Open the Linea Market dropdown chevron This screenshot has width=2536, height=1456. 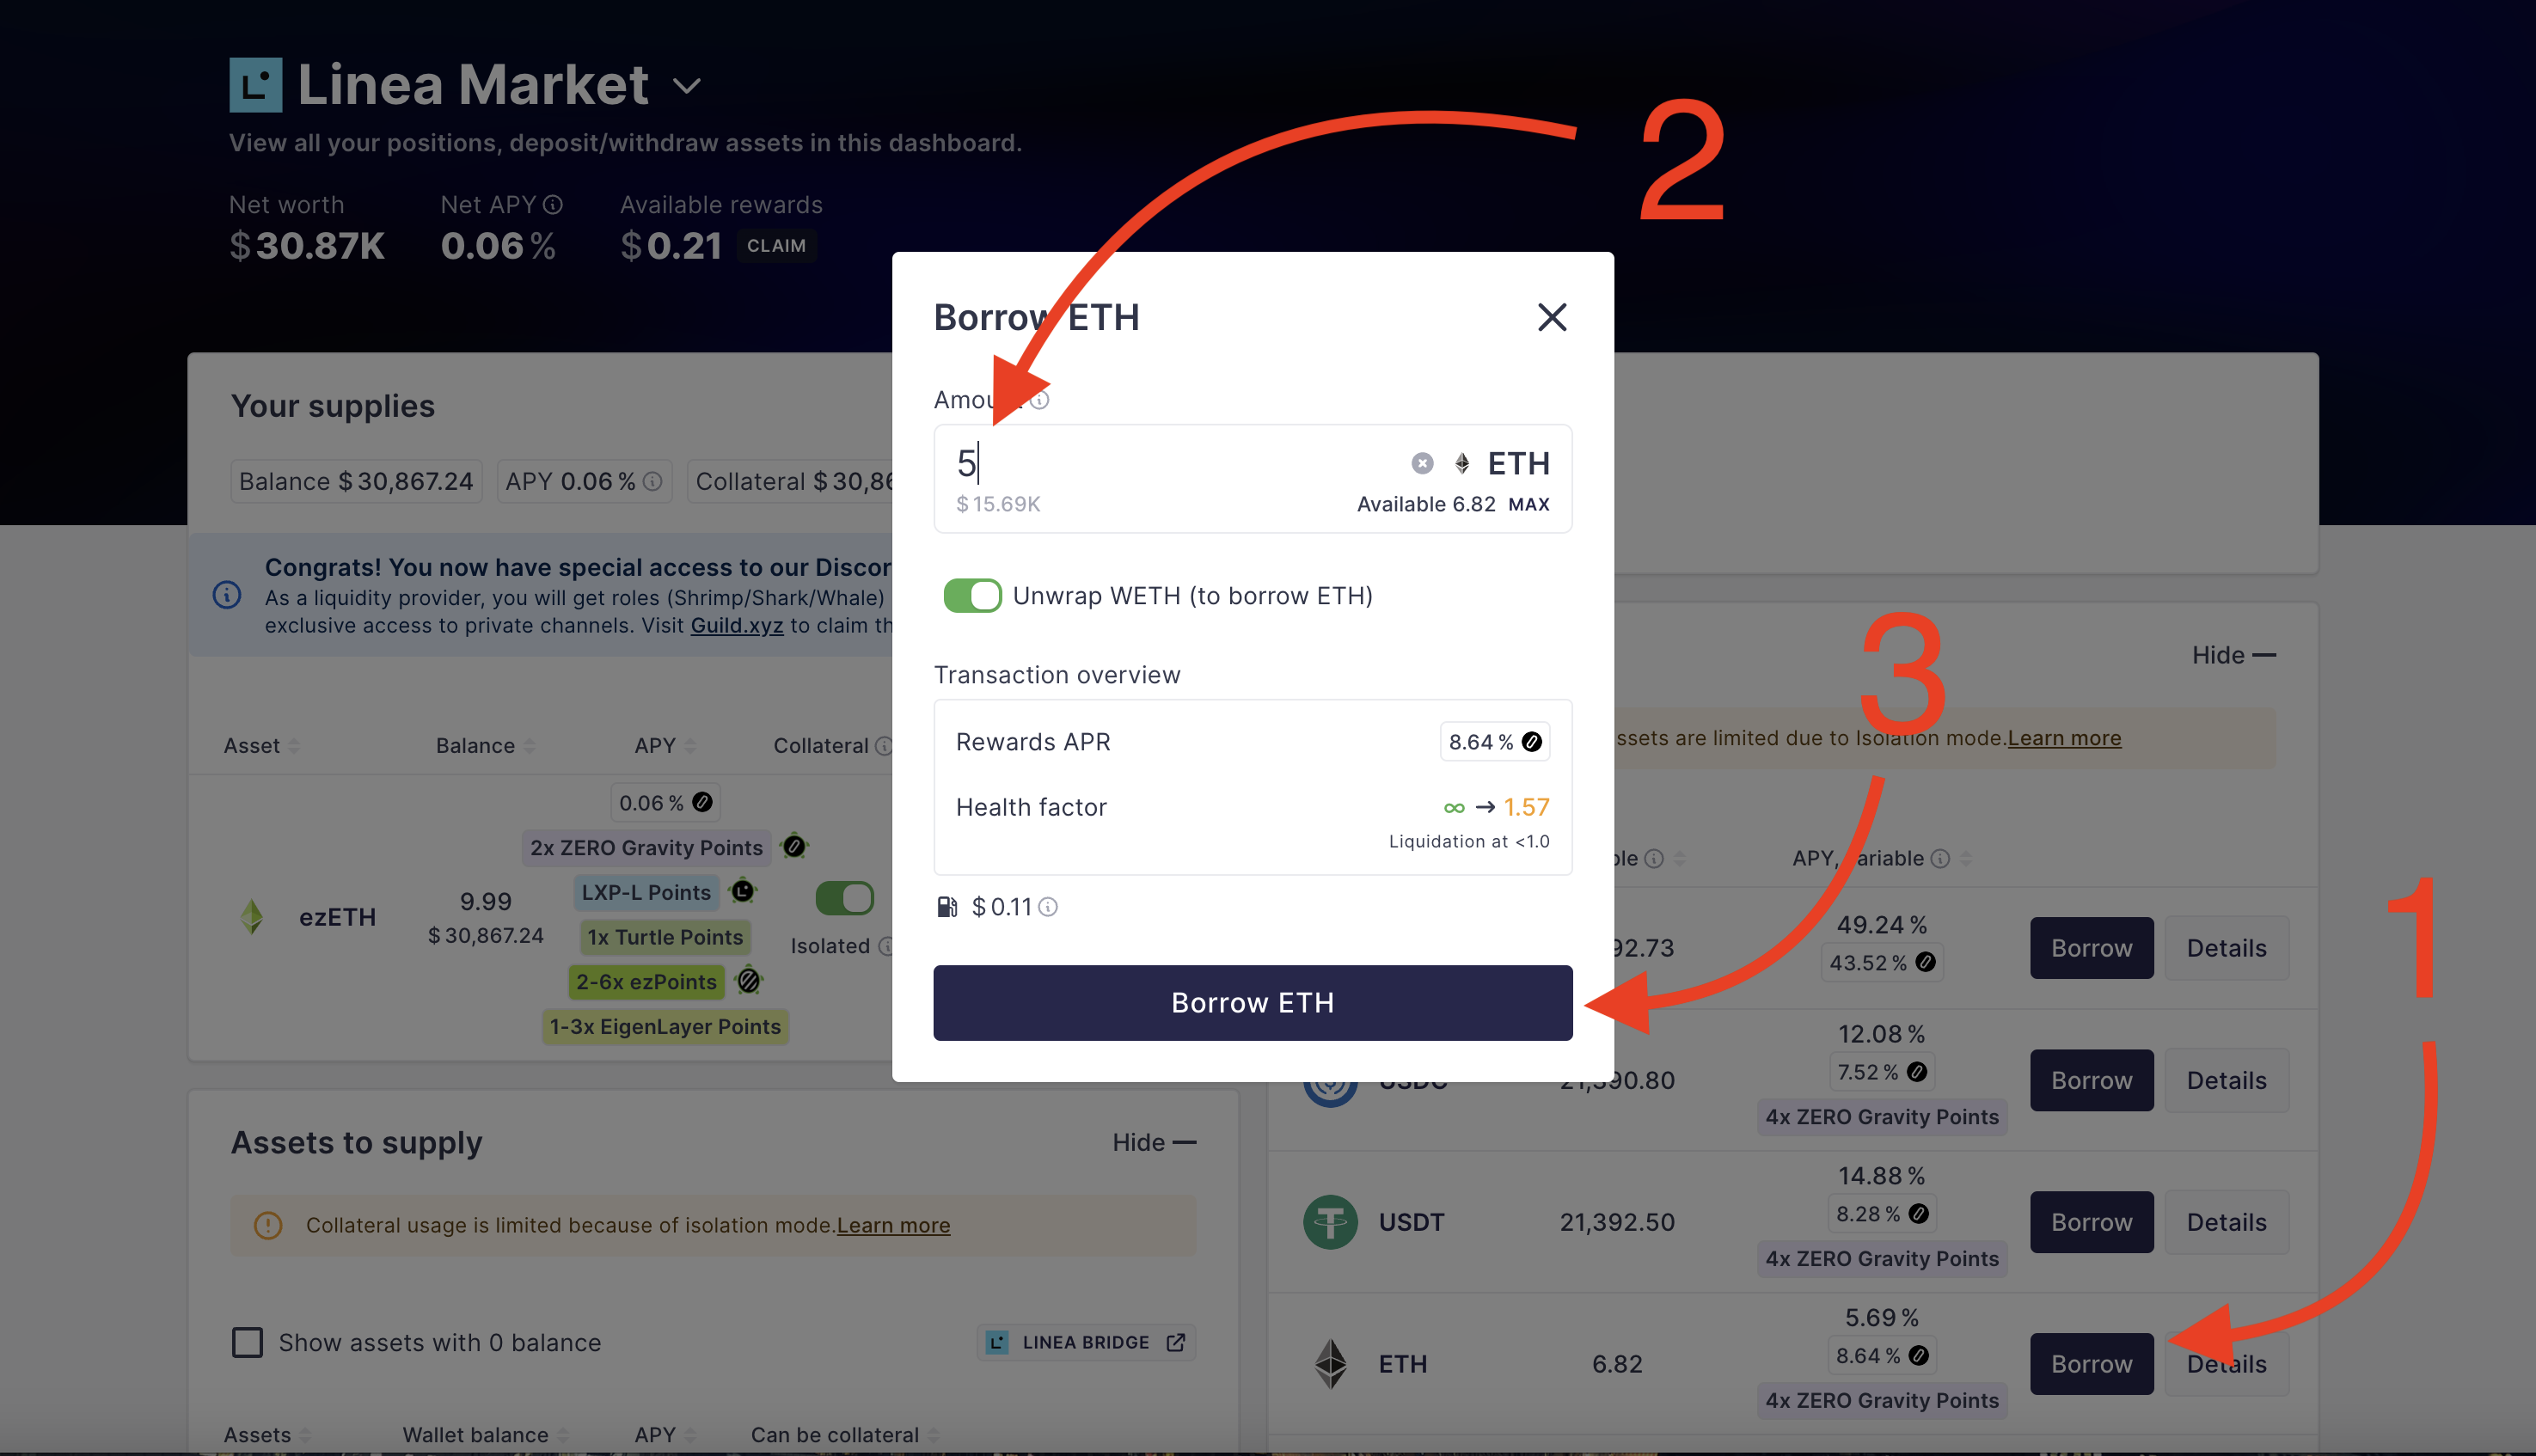tap(687, 86)
